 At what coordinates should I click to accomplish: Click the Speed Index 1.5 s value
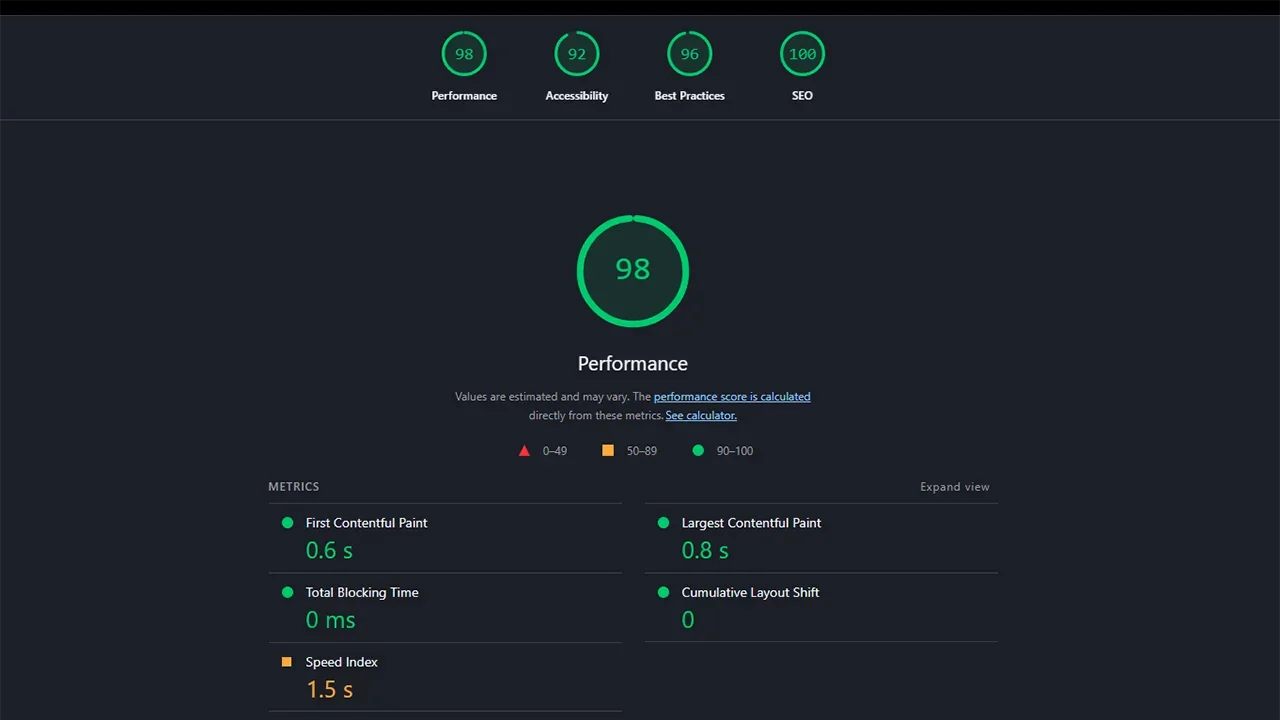click(329, 690)
